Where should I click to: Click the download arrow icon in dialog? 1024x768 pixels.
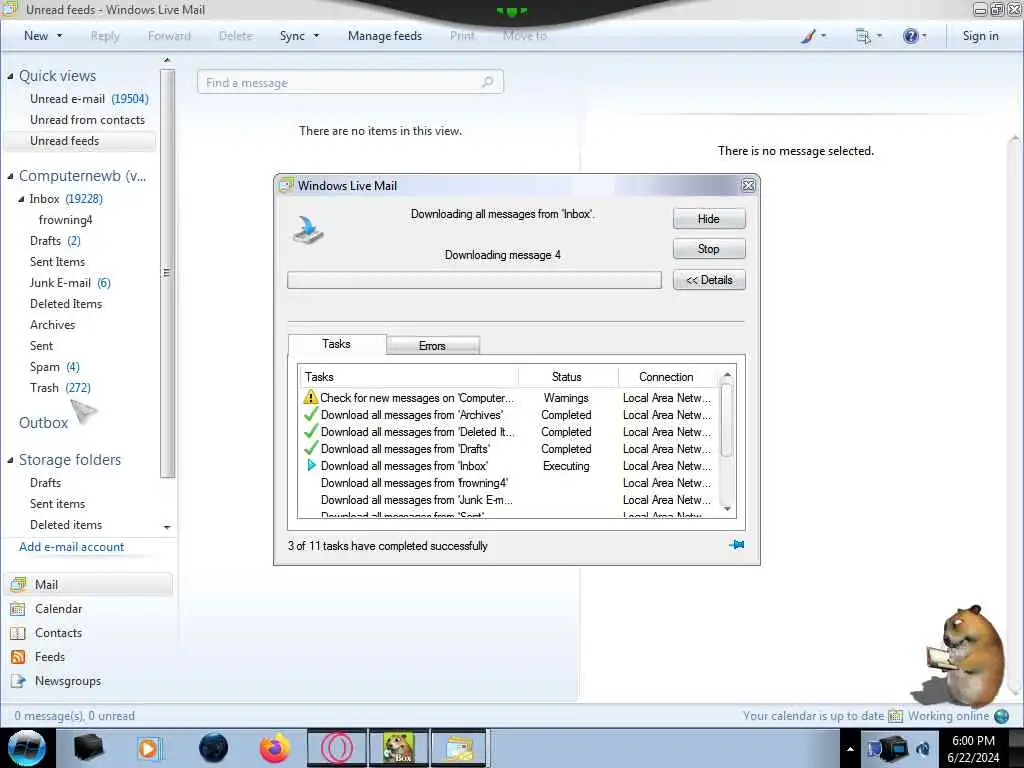point(308,231)
